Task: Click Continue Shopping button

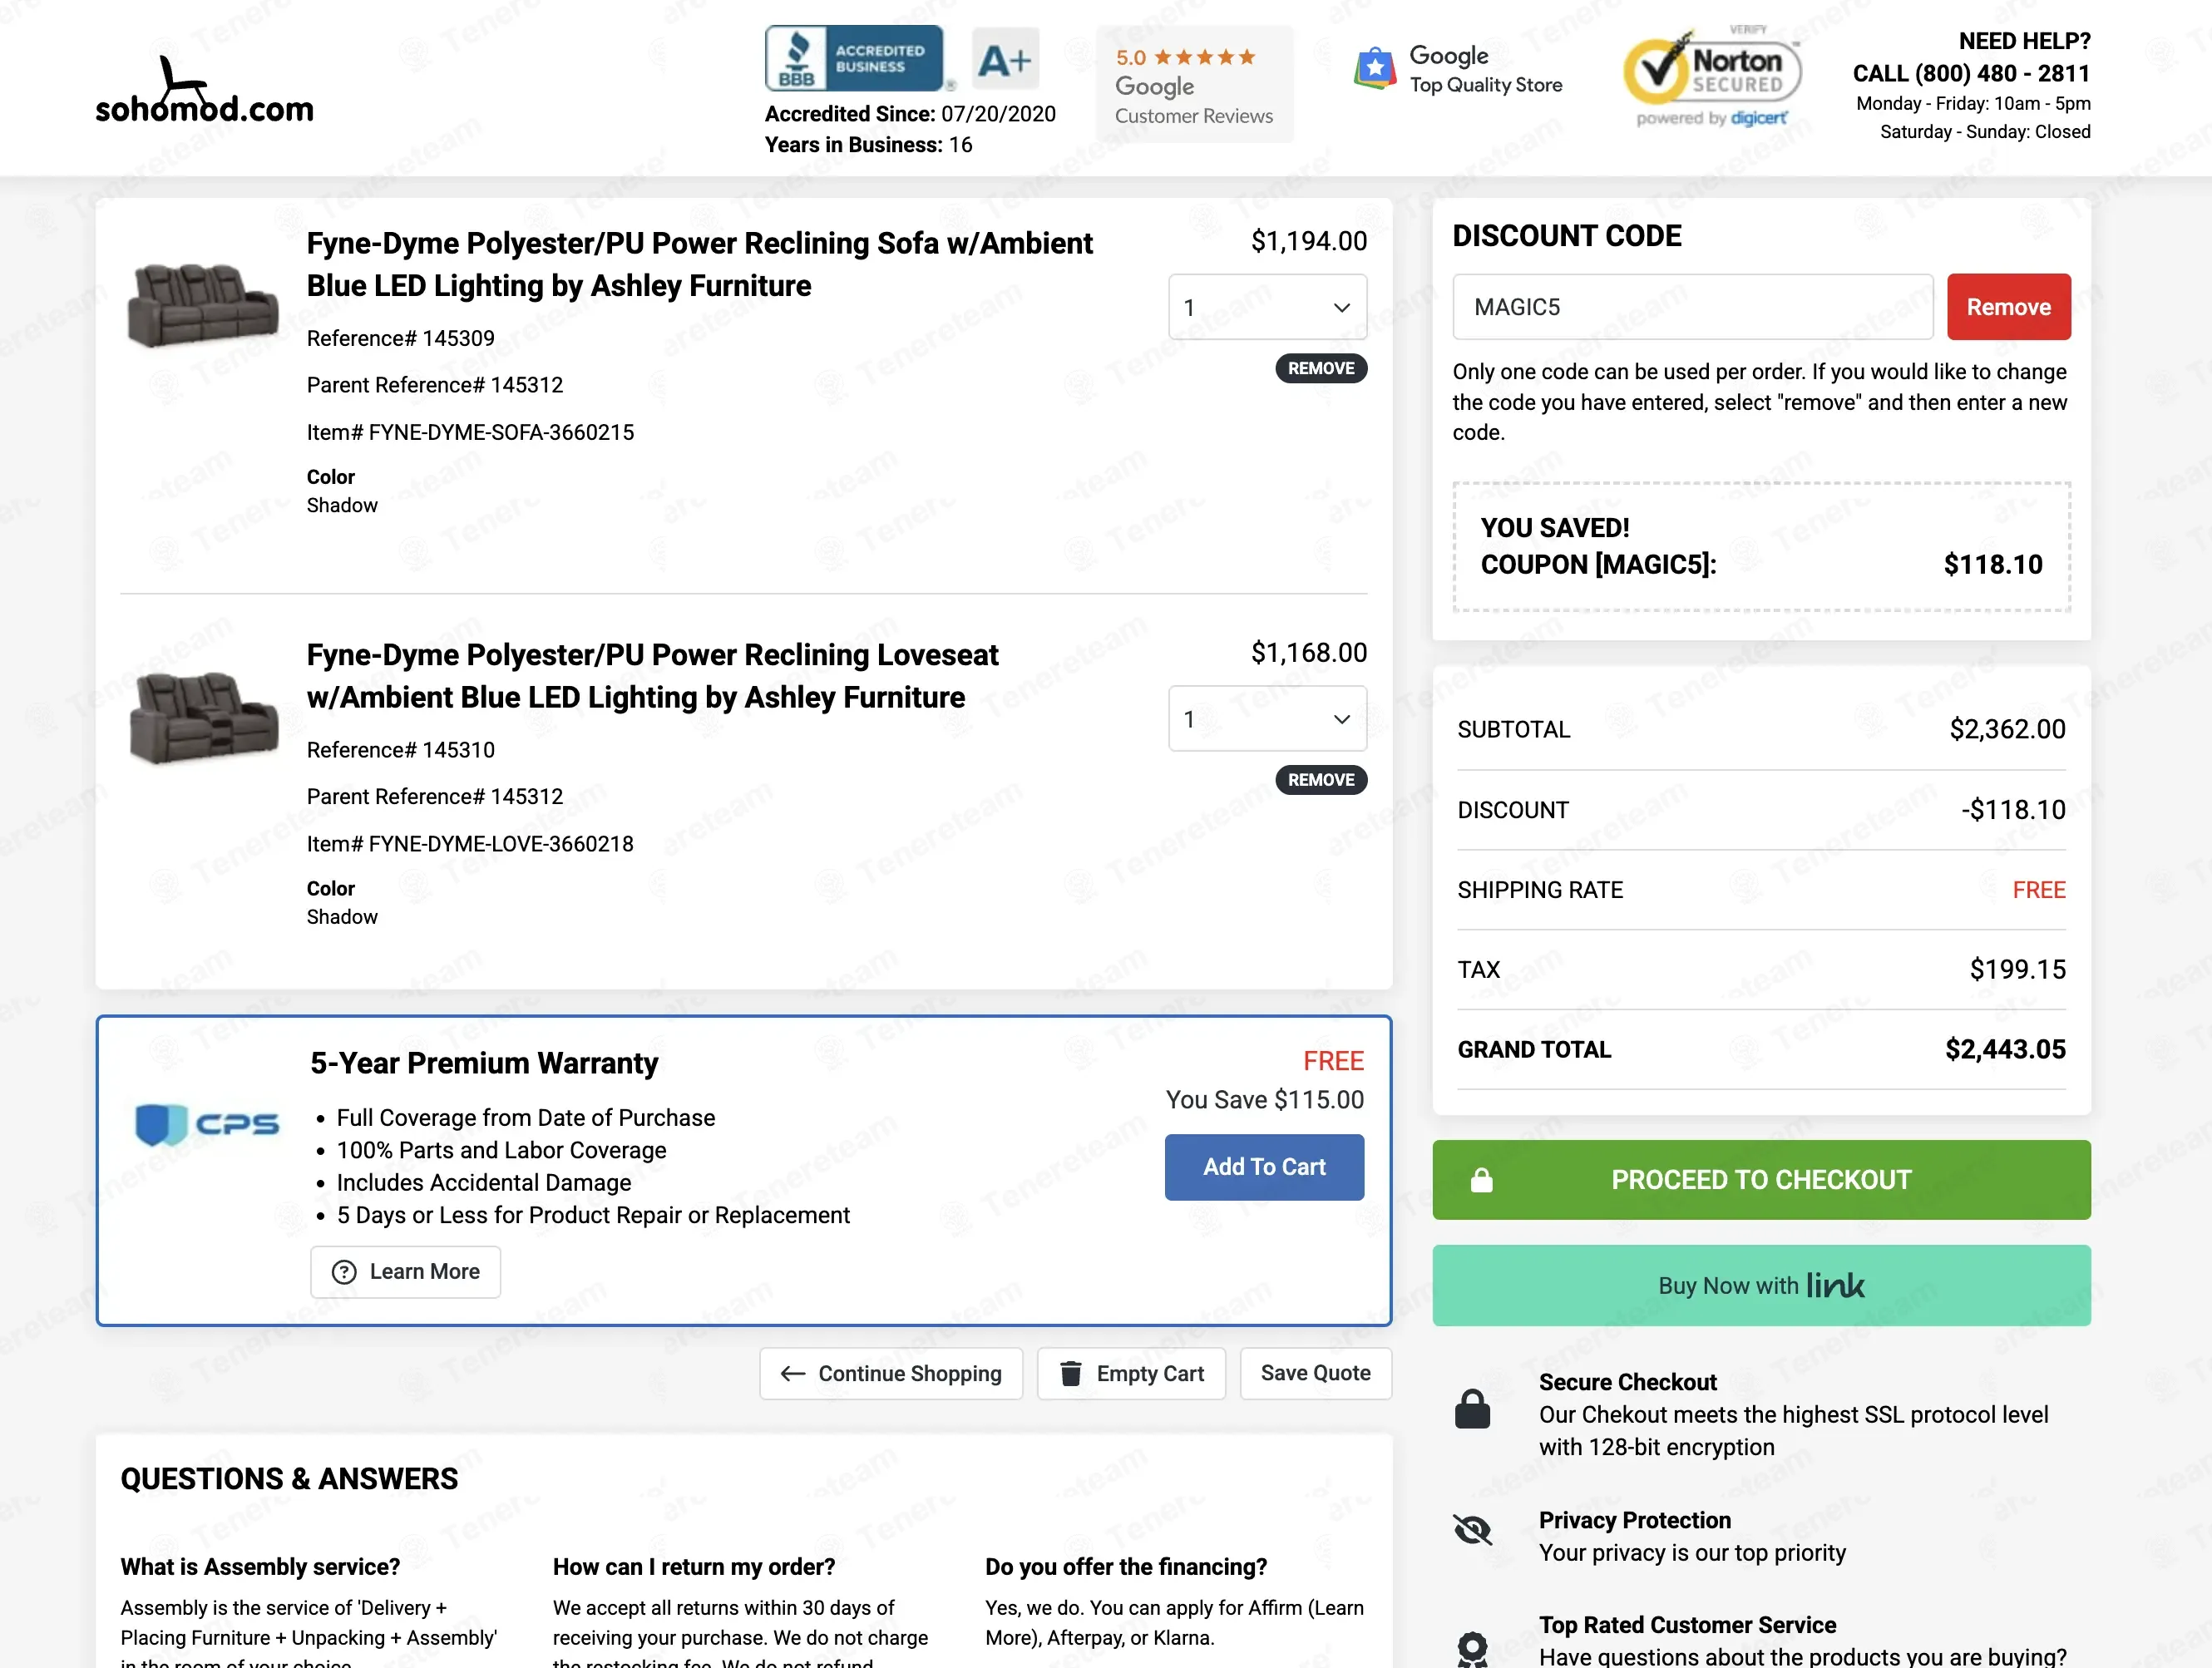Action: pyautogui.click(x=891, y=1374)
